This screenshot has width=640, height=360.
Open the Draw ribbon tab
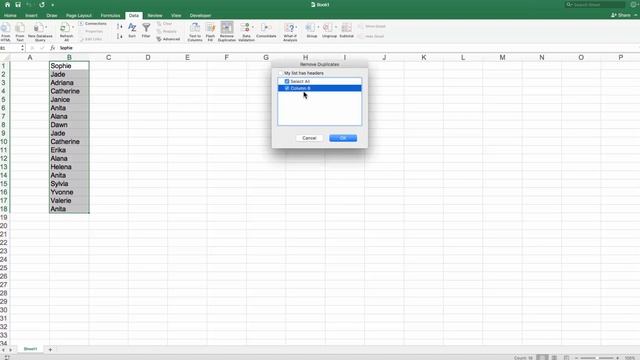click(52, 16)
